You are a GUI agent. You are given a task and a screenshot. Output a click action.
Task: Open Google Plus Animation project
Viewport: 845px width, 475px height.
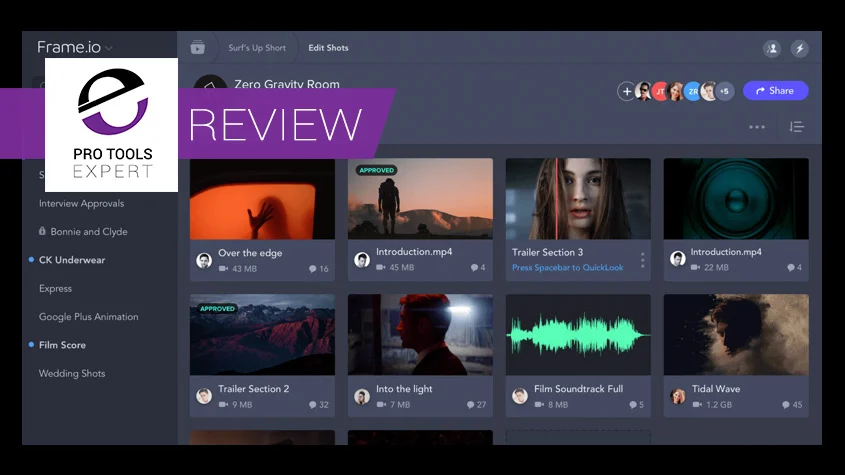pos(88,316)
